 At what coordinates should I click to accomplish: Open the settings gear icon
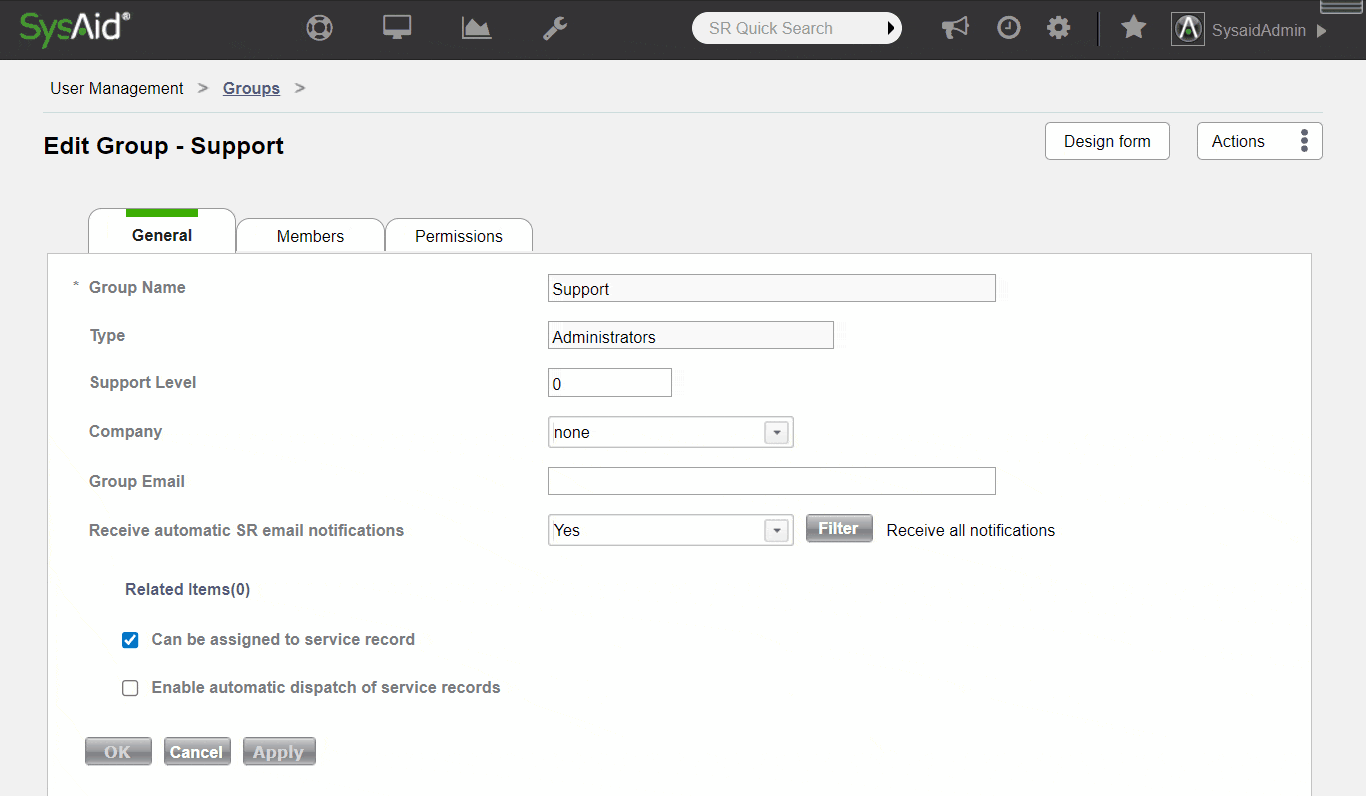[x=1058, y=28]
